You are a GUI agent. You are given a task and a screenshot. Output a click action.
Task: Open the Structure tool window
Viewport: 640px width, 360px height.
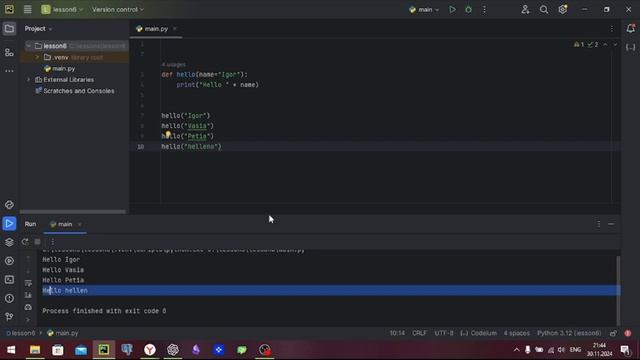point(9,52)
